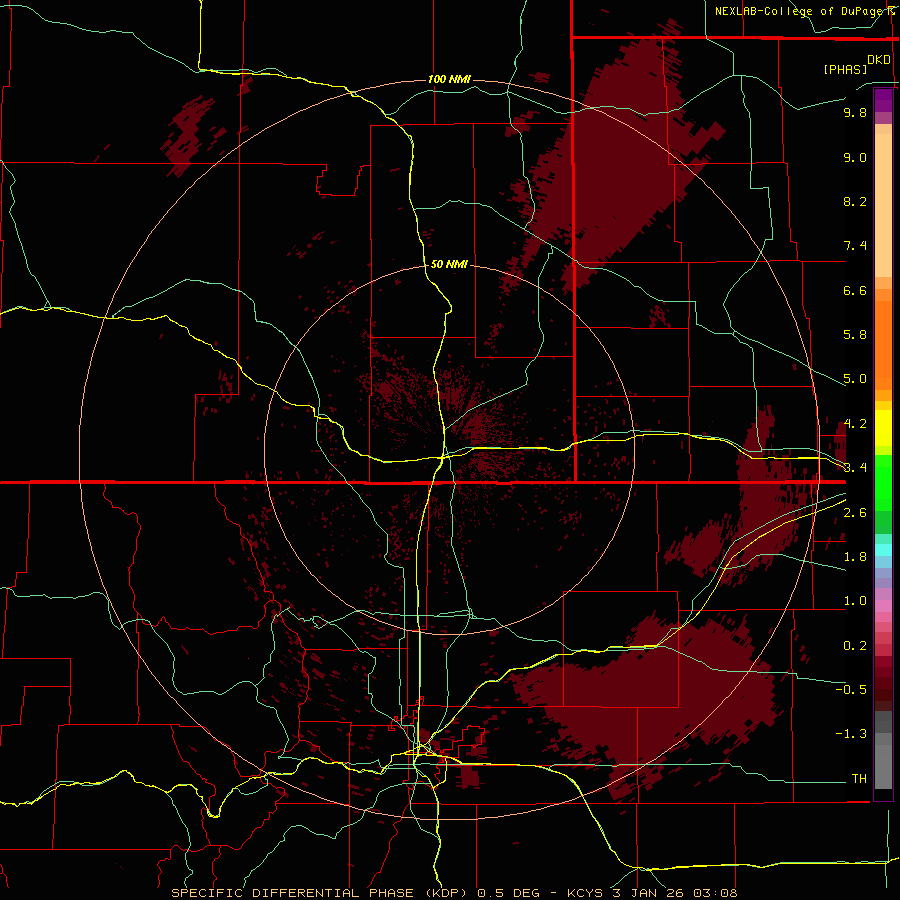900x900 pixels.
Task: Click the 100 NMI range ring label
Action: click(449, 79)
